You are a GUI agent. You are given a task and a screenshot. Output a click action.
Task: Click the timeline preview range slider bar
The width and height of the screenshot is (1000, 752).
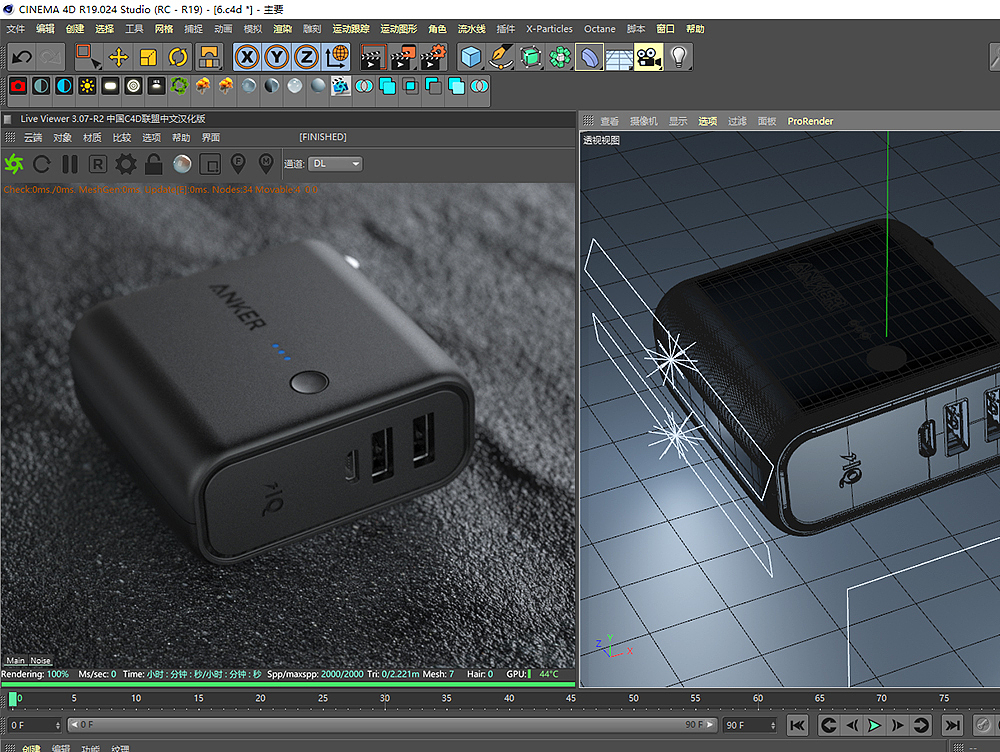[x=392, y=725]
